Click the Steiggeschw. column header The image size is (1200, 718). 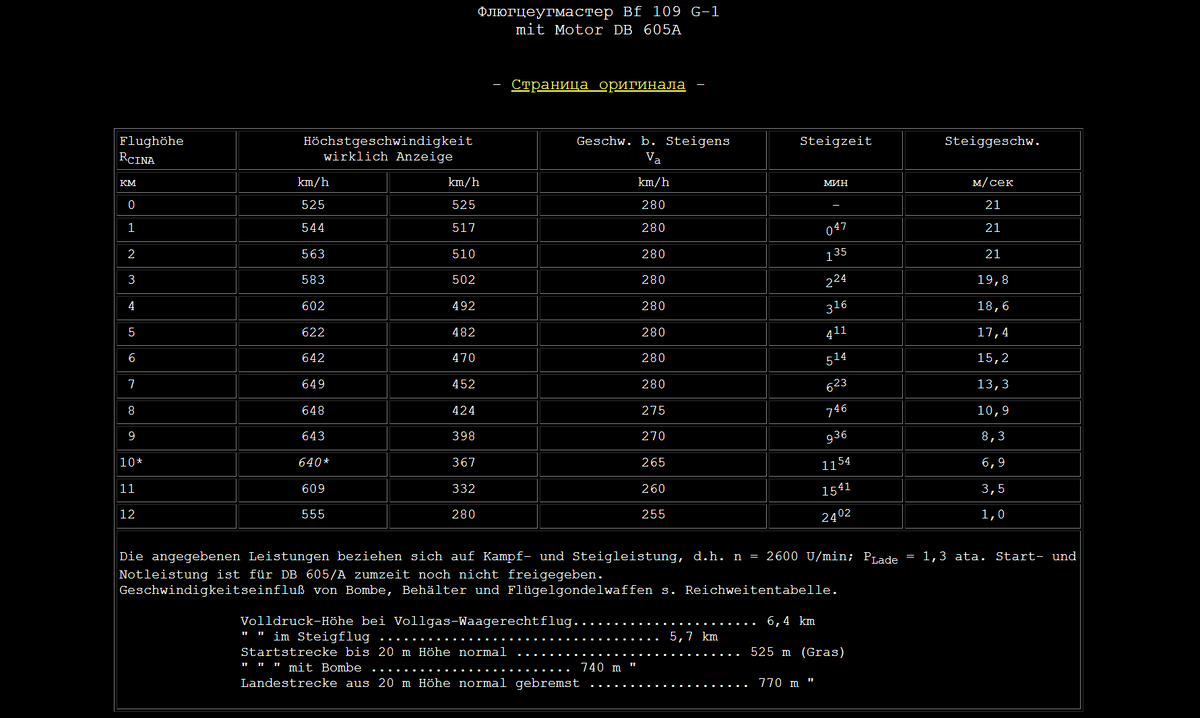click(x=992, y=150)
